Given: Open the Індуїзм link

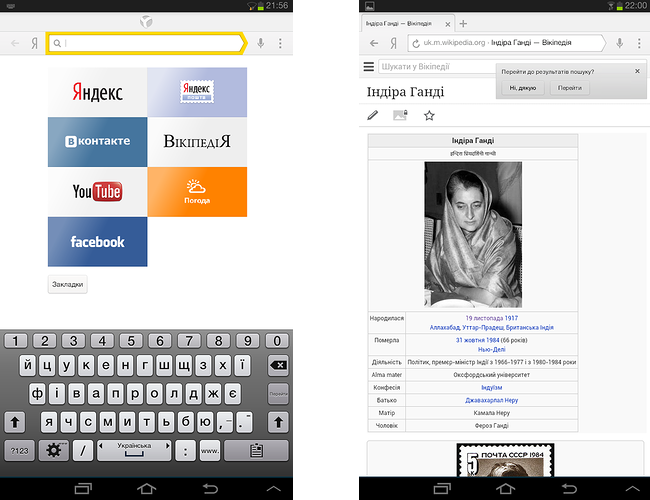Looking at the screenshot, I should click(x=491, y=387).
